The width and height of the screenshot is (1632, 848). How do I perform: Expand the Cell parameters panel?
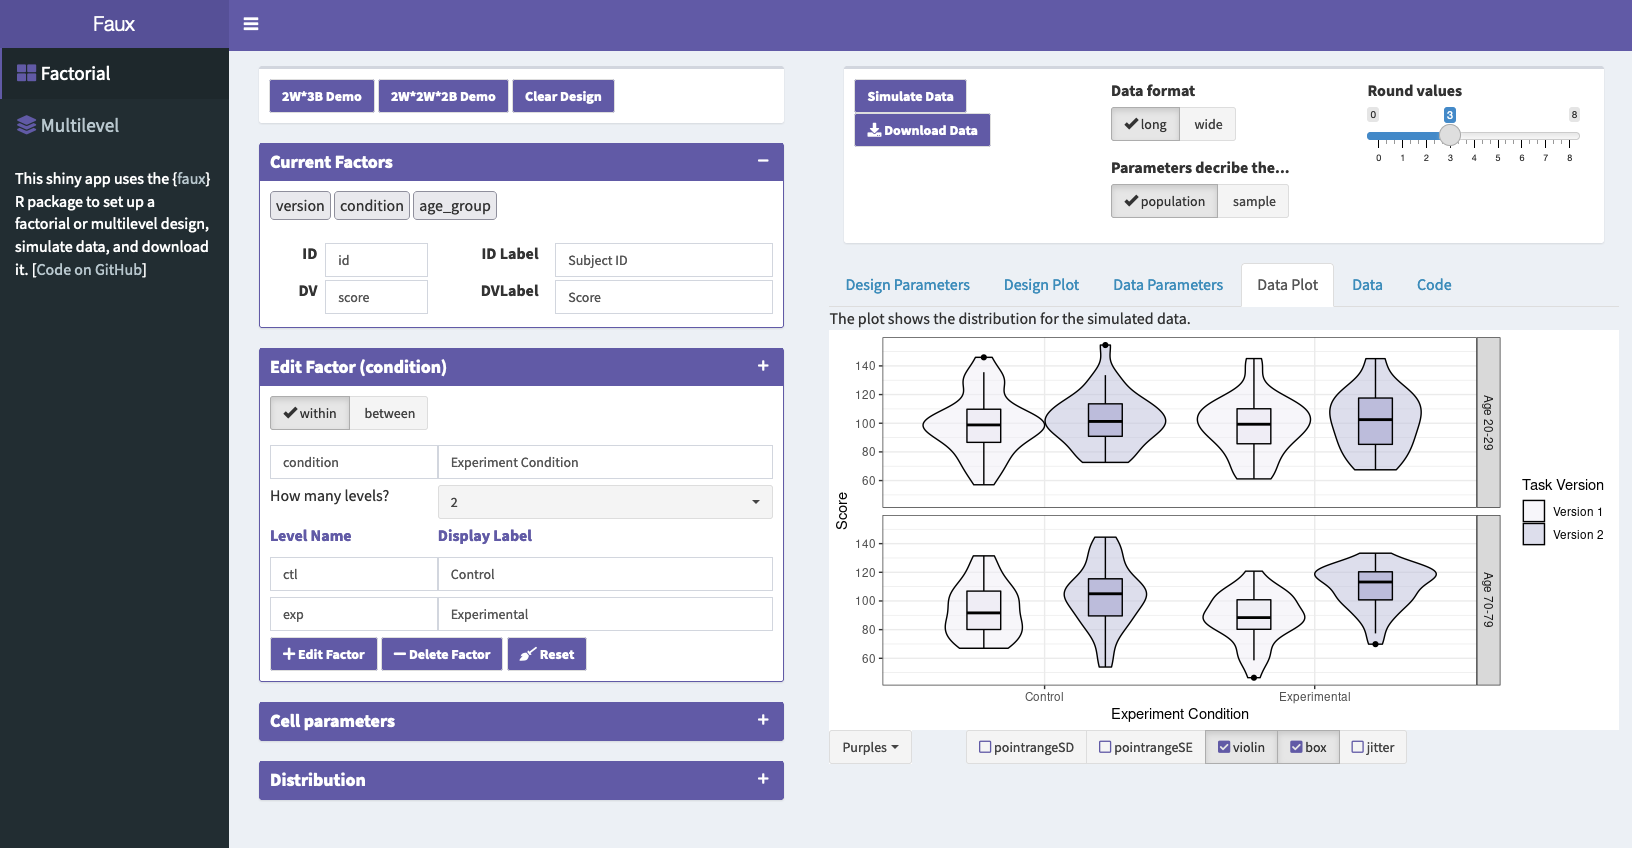click(763, 720)
